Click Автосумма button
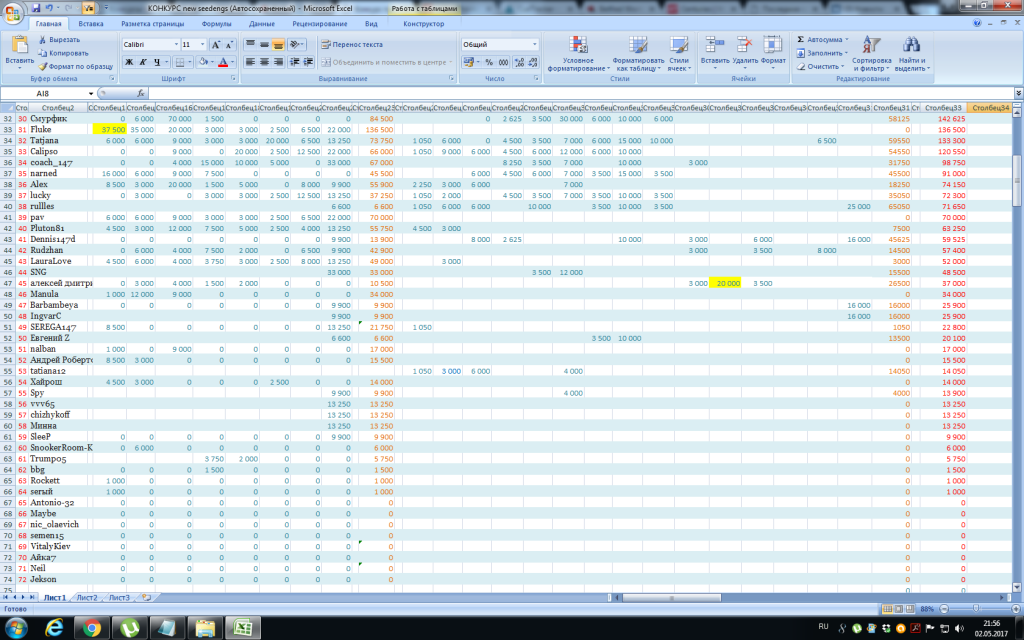 [822, 40]
